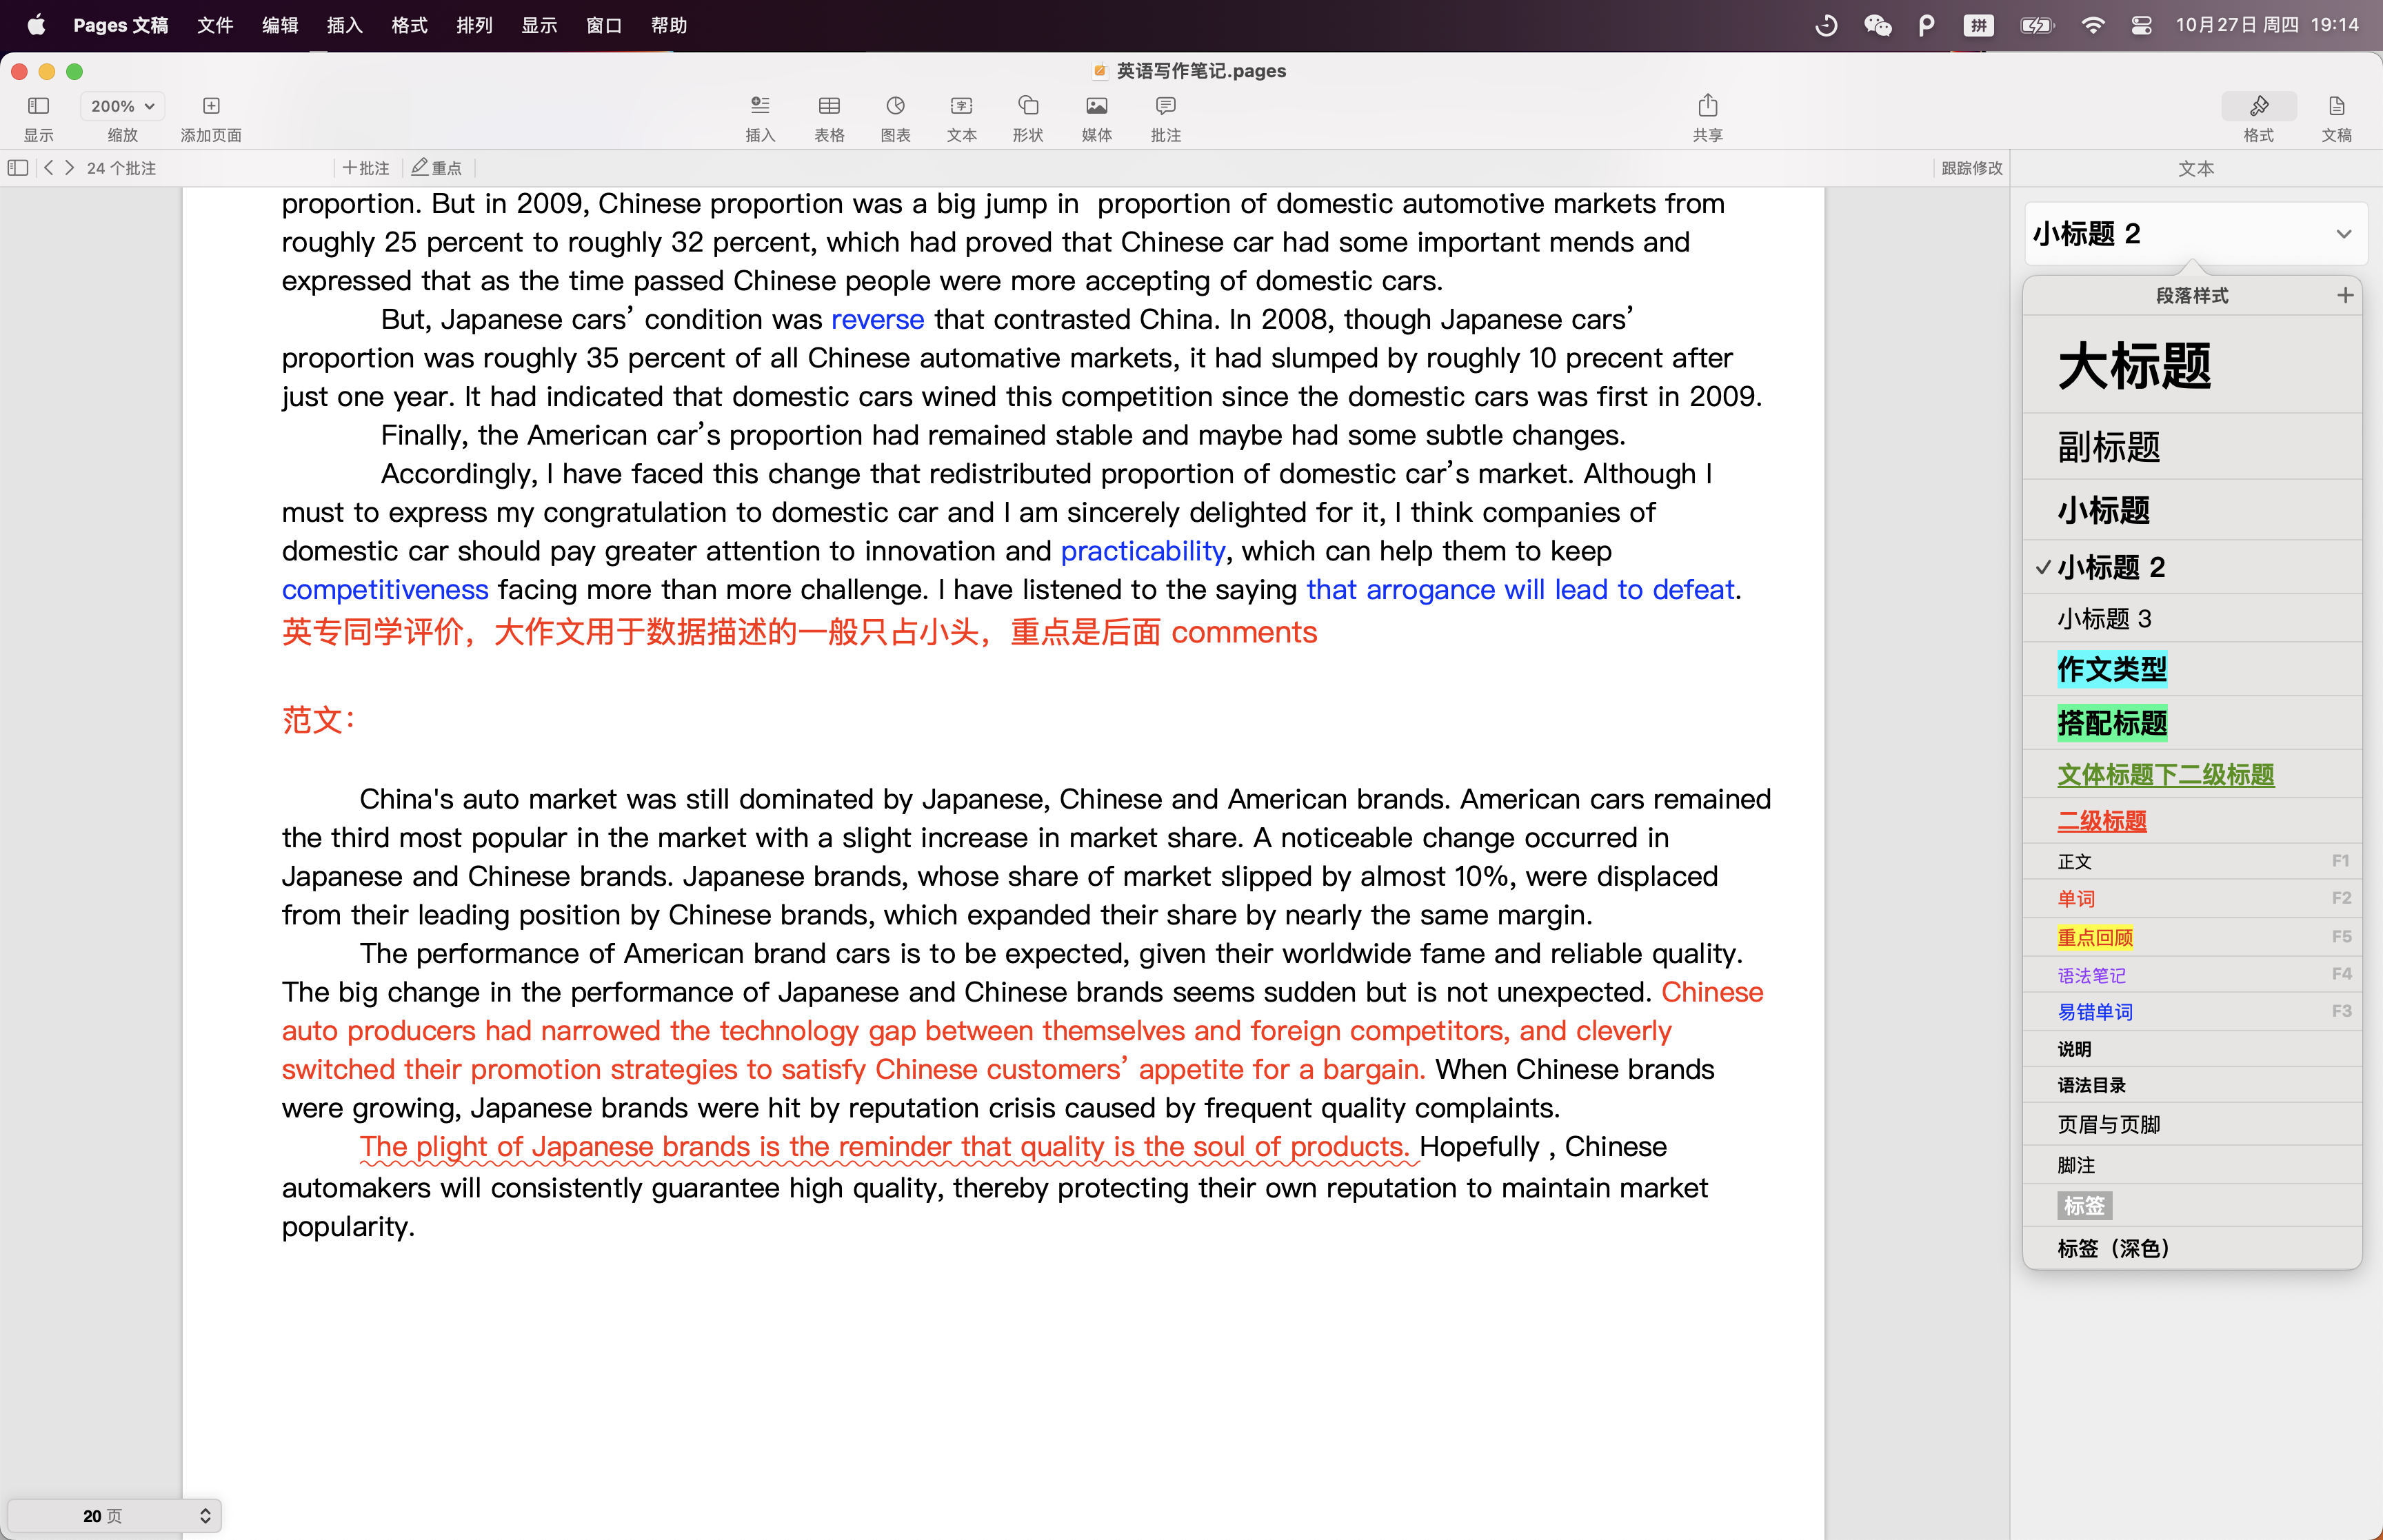Open the Shape picker icon
This screenshot has width=2383, height=1540.
click(x=1028, y=106)
